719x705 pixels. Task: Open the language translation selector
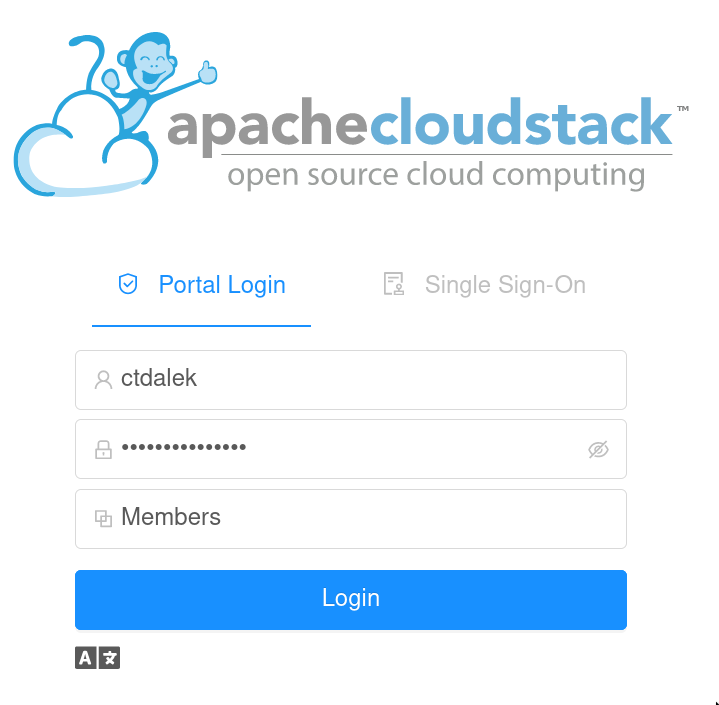click(98, 658)
